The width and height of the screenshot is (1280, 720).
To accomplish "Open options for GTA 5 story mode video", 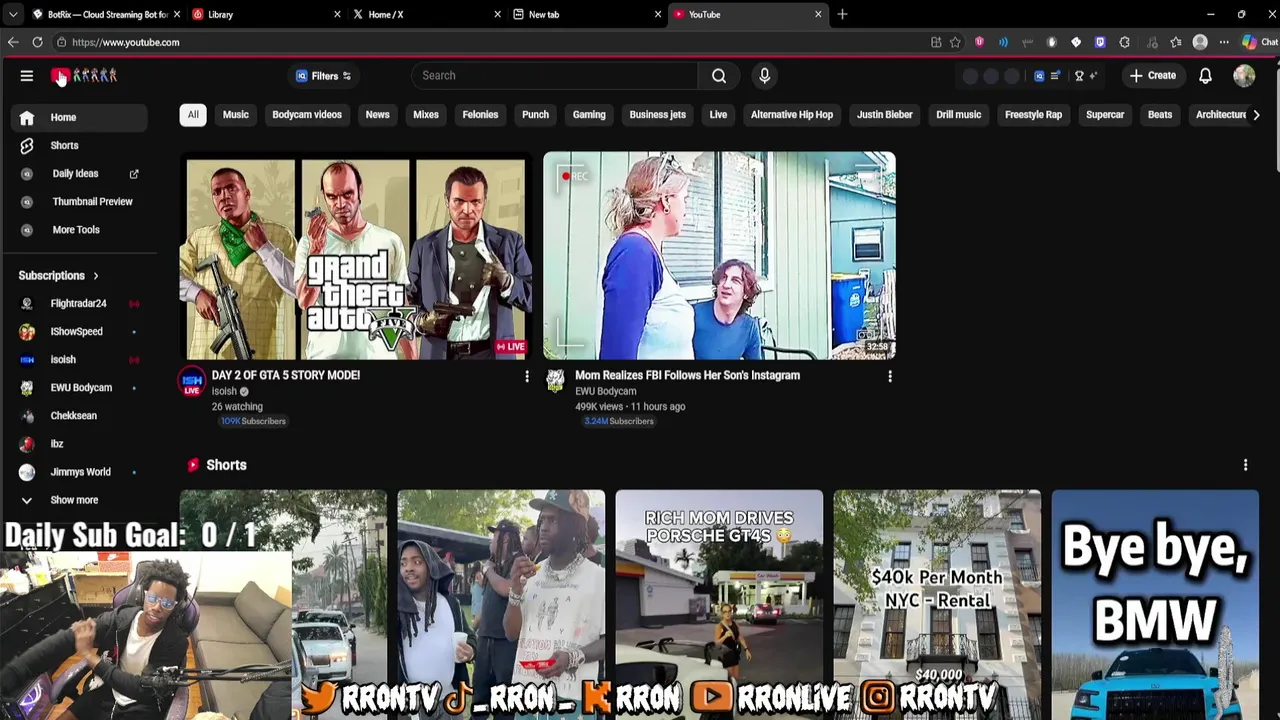I will [527, 377].
